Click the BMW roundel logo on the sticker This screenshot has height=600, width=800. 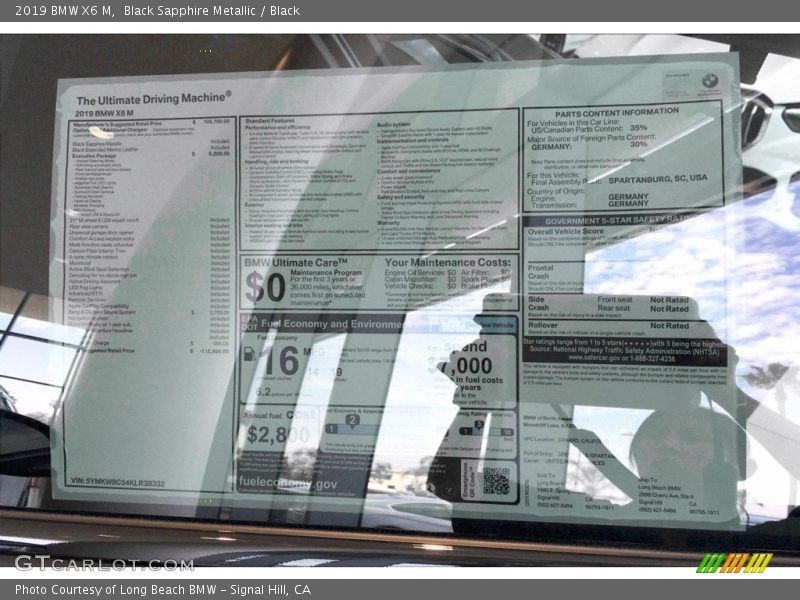[x=710, y=81]
